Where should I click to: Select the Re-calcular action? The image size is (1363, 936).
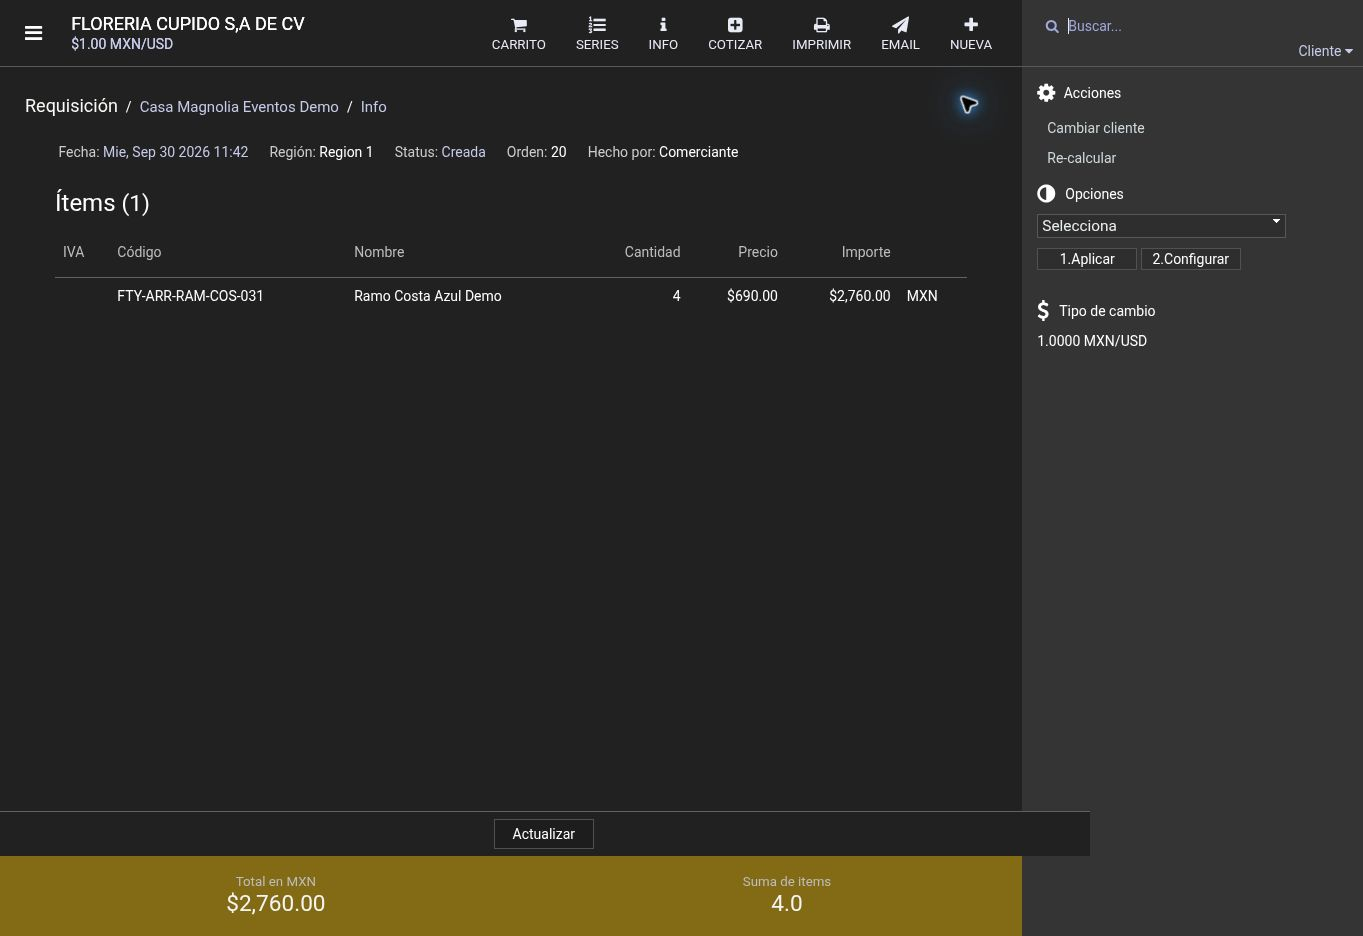pos(1081,158)
